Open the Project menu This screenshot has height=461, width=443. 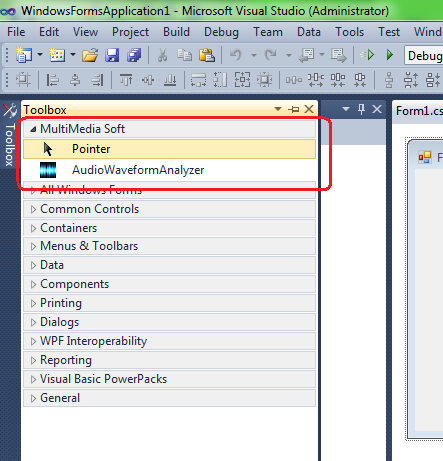point(130,32)
